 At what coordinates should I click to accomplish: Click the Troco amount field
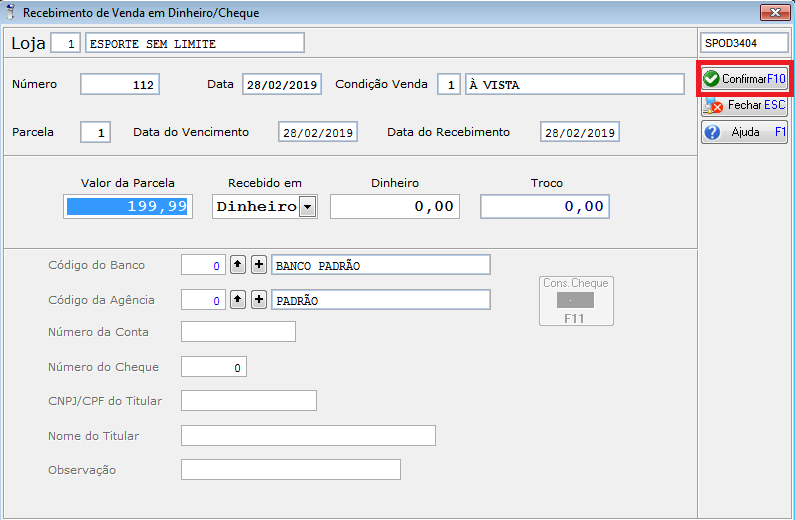pos(545,207)
